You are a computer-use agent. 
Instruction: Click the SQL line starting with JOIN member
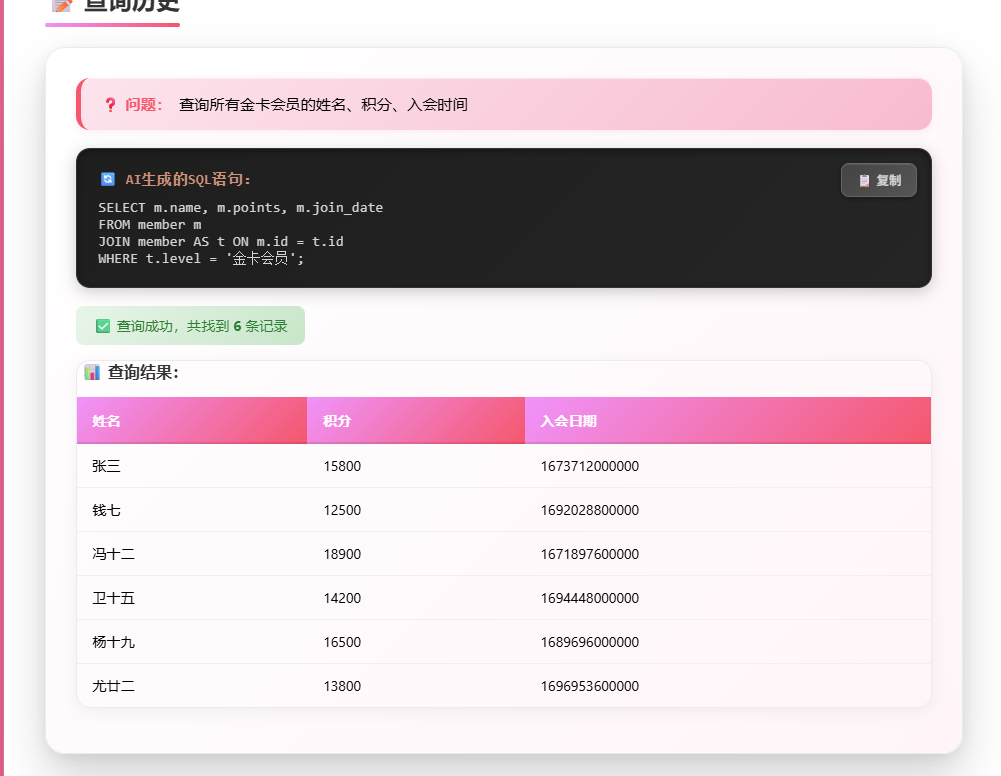coord(221,241)
